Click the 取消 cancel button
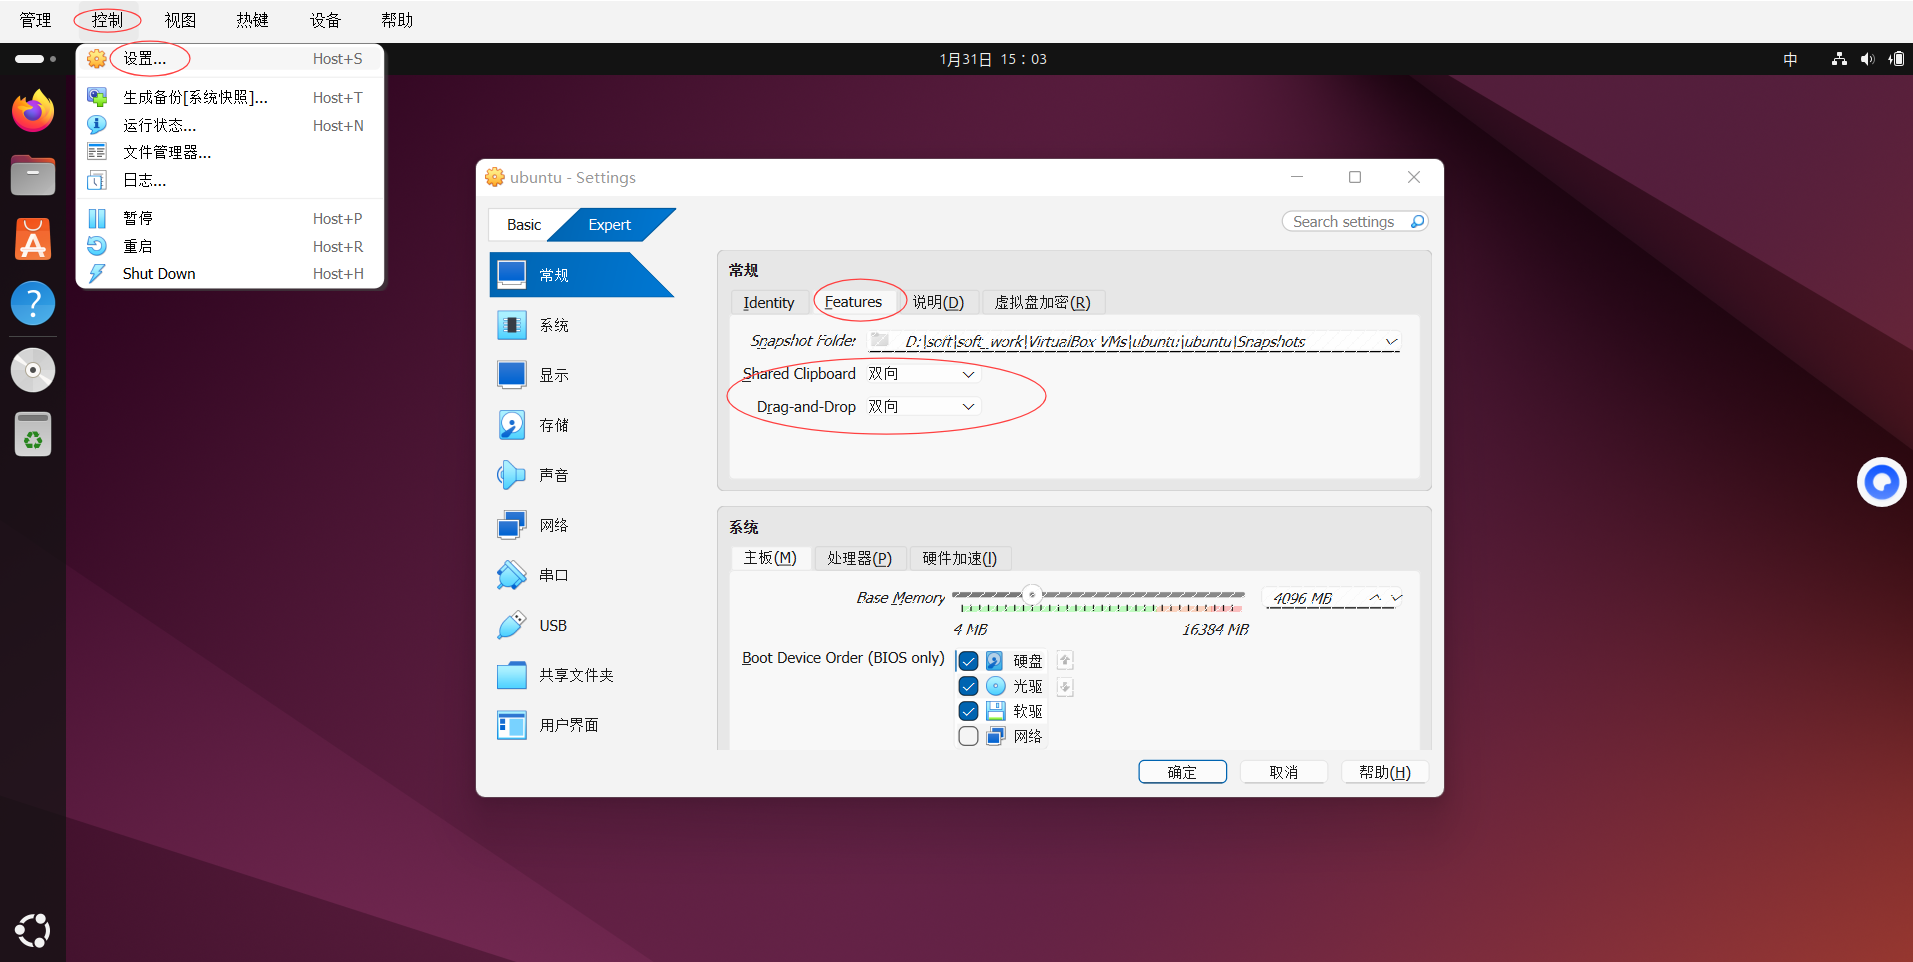 click(1283, 772)
